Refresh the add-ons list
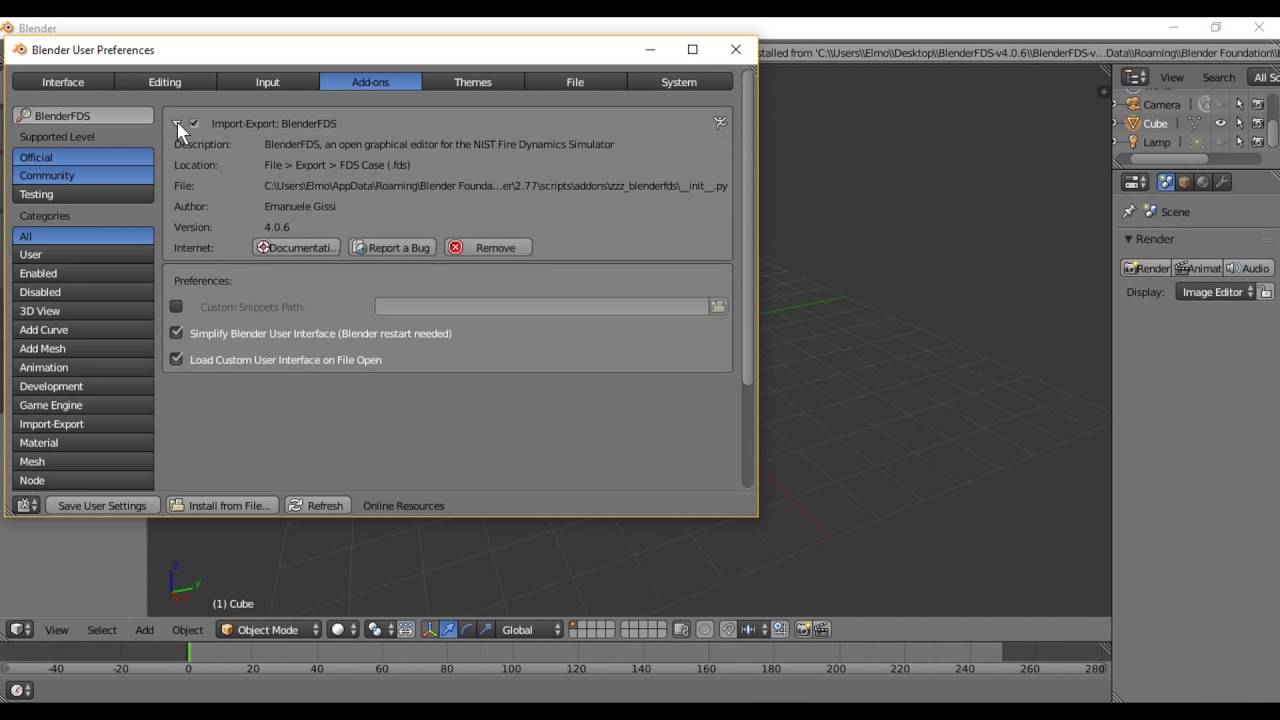1280x720 pixels. pos(316,505)
